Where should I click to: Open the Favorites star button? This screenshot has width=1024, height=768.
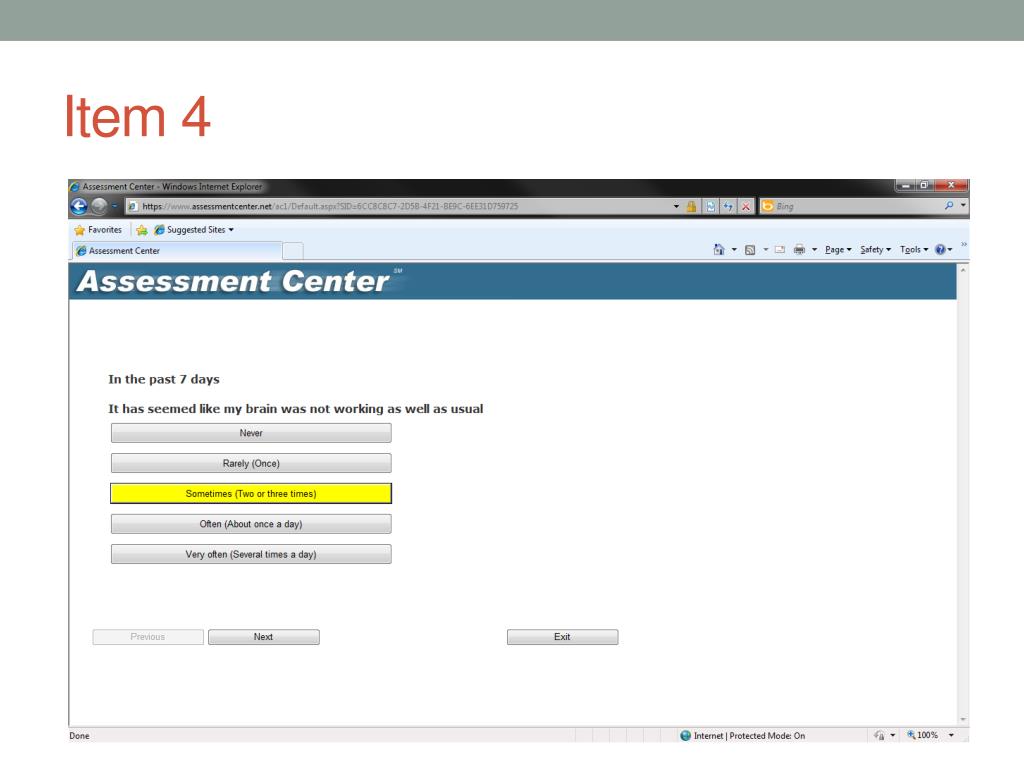pos(98,230)
